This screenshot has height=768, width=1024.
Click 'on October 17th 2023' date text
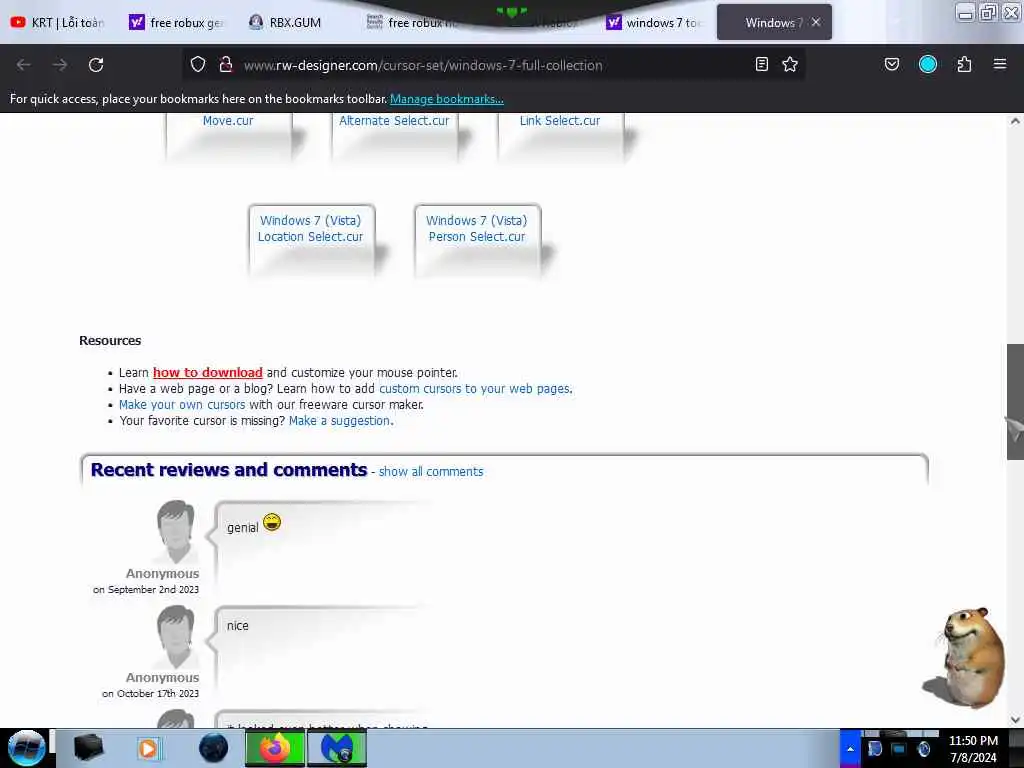click(x=150, y=694)
